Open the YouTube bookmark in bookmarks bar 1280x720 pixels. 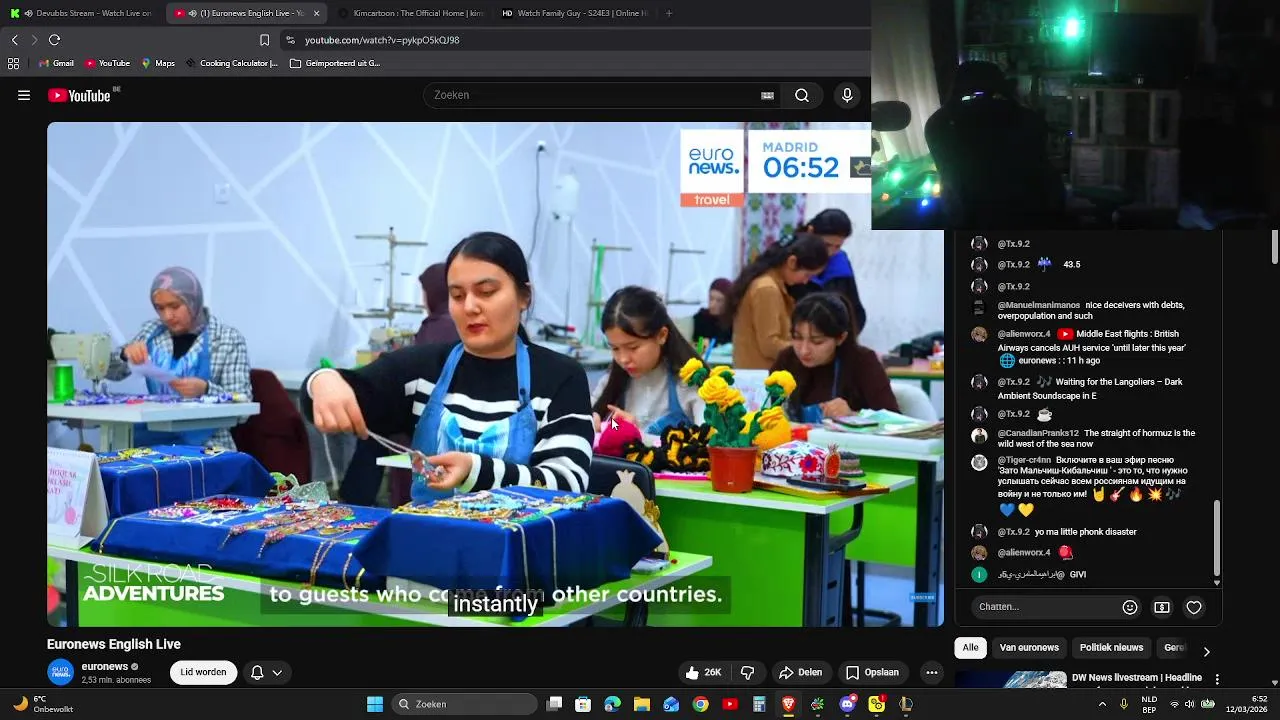point(107,63)
